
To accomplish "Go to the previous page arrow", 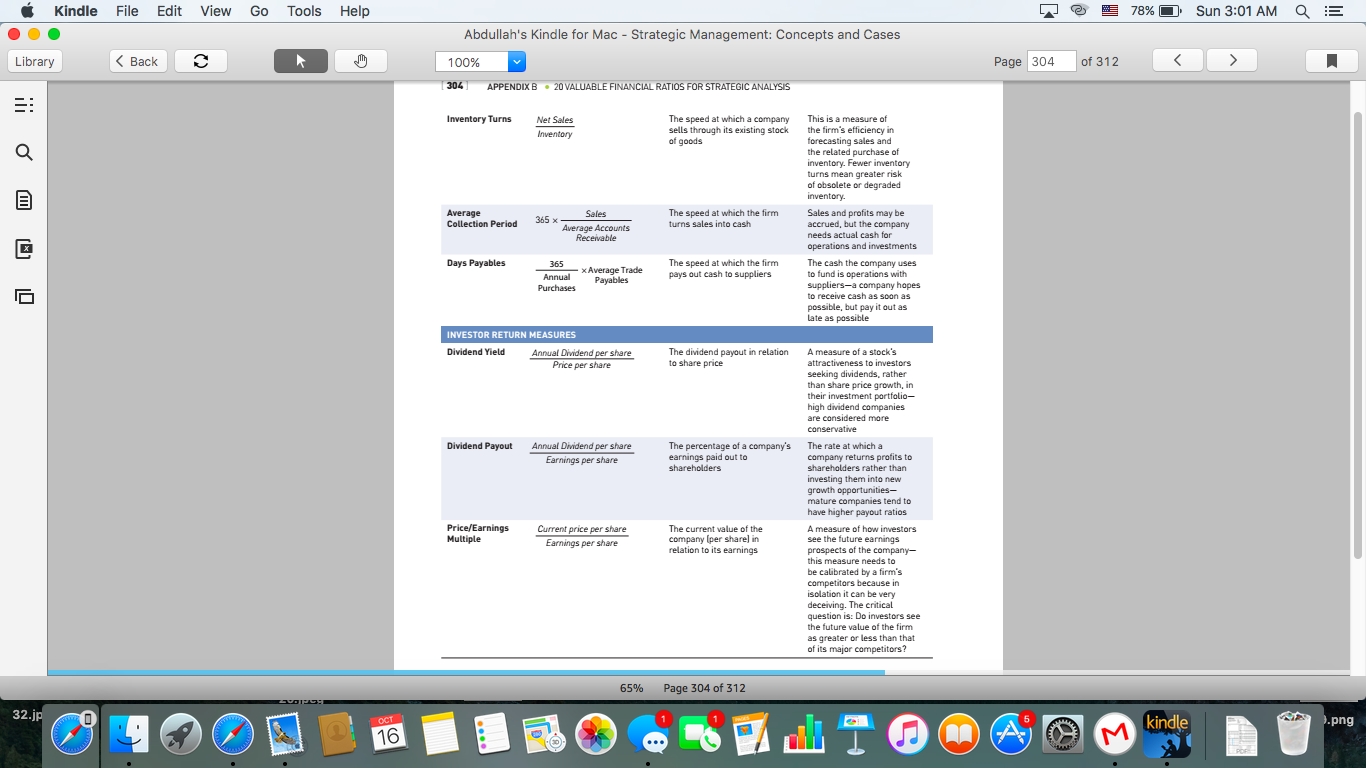I will [1178, 61].
